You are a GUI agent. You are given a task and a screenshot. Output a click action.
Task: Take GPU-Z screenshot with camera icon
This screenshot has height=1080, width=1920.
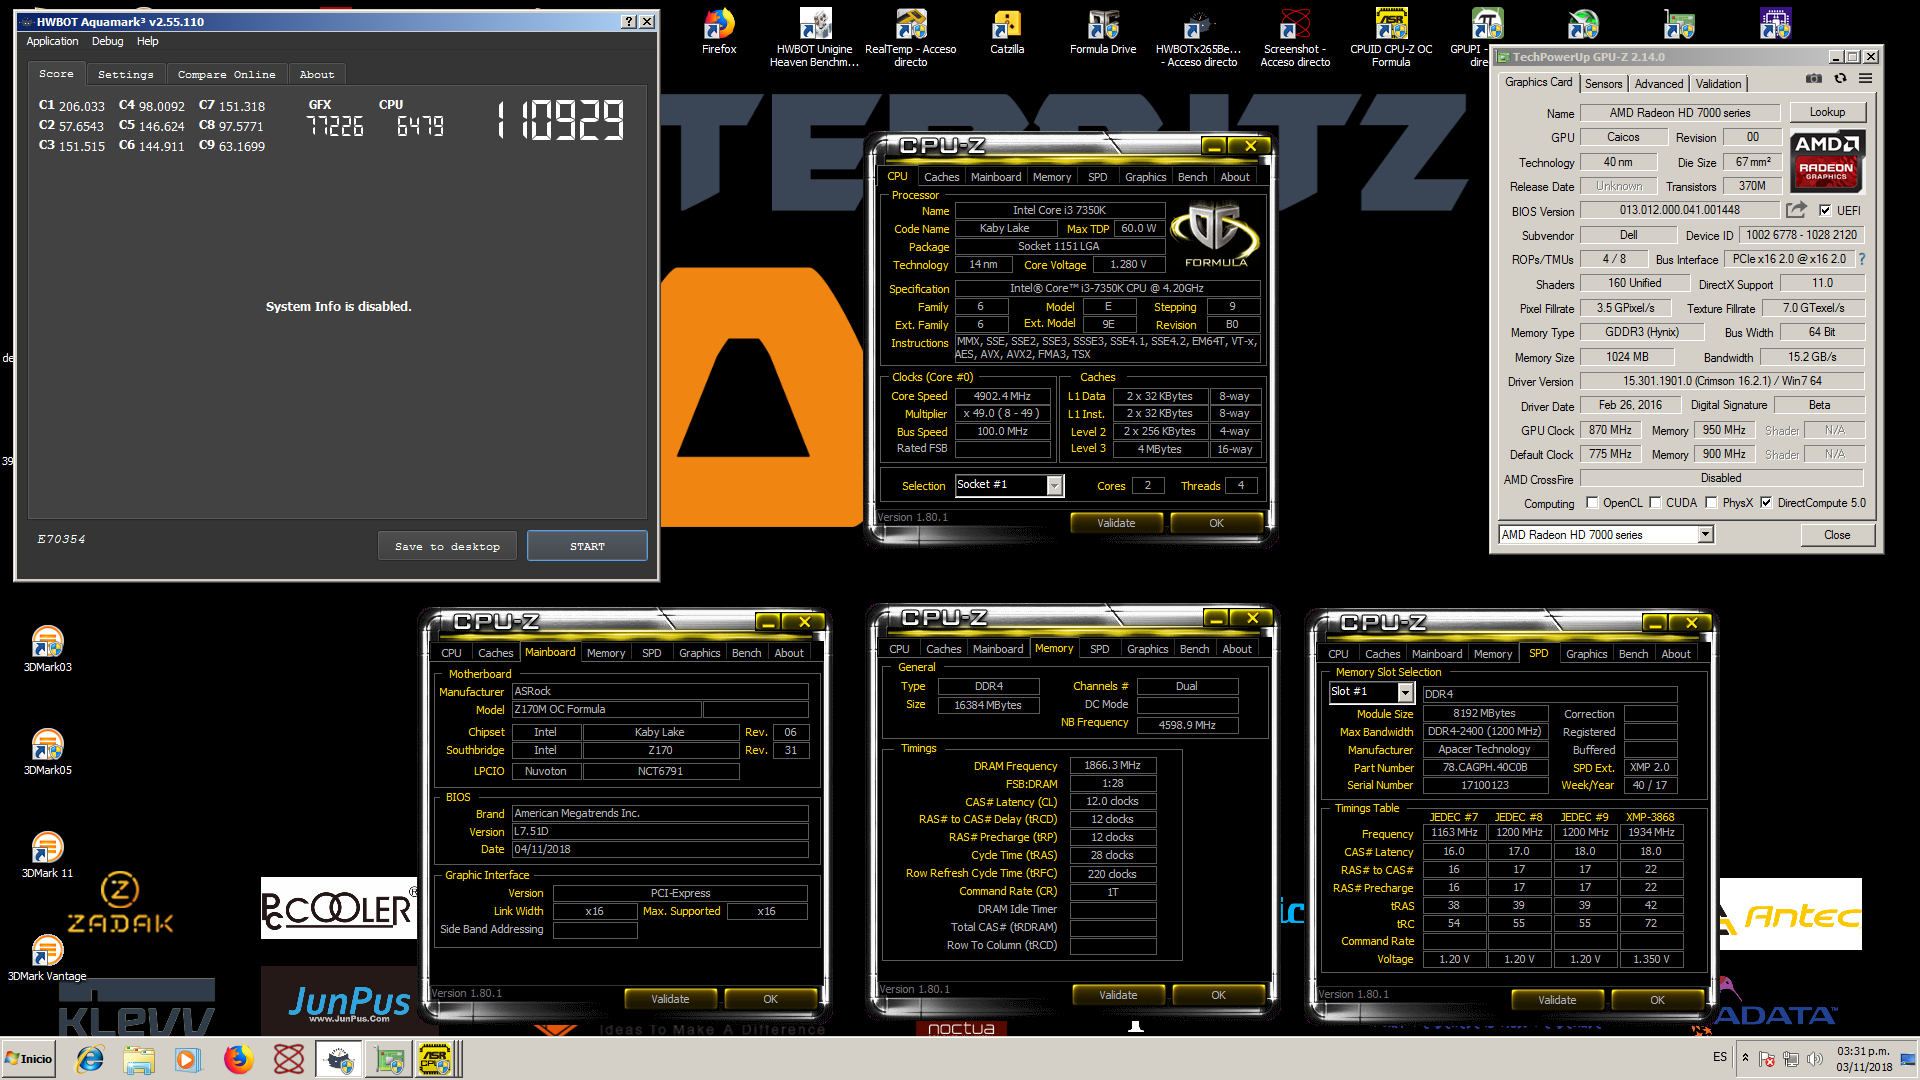coord(1814,78)
